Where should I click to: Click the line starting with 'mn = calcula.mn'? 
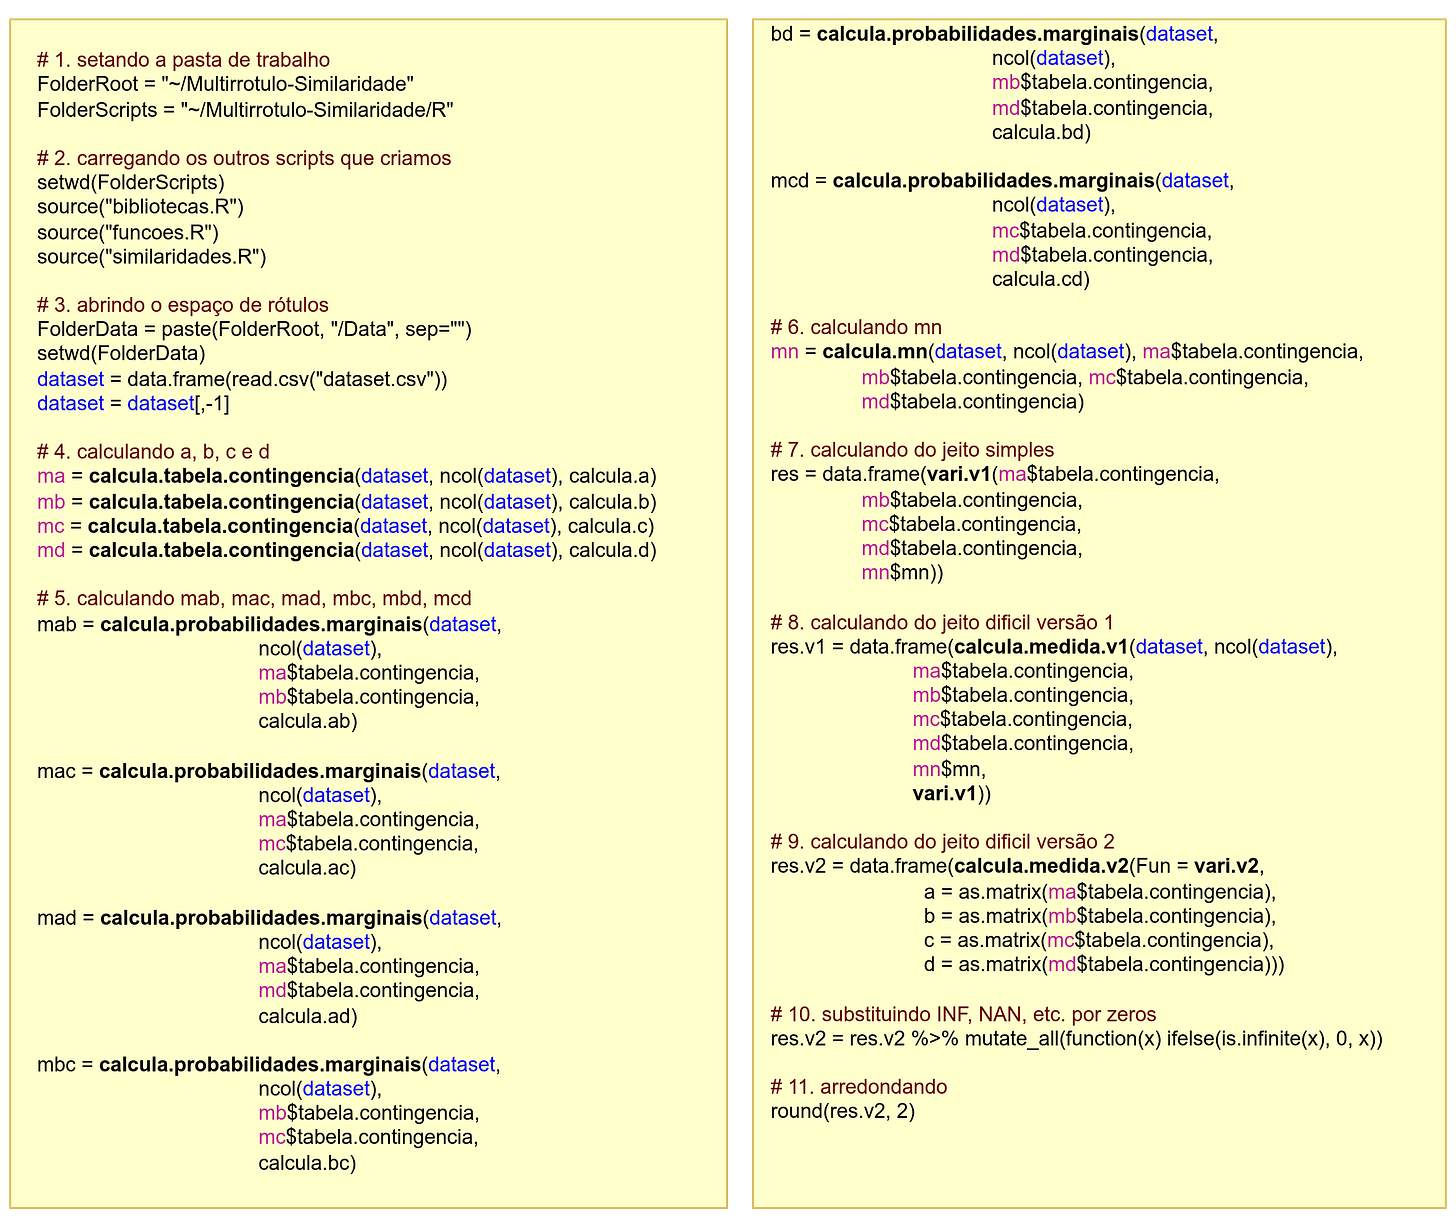click(x=1067, y=352)
